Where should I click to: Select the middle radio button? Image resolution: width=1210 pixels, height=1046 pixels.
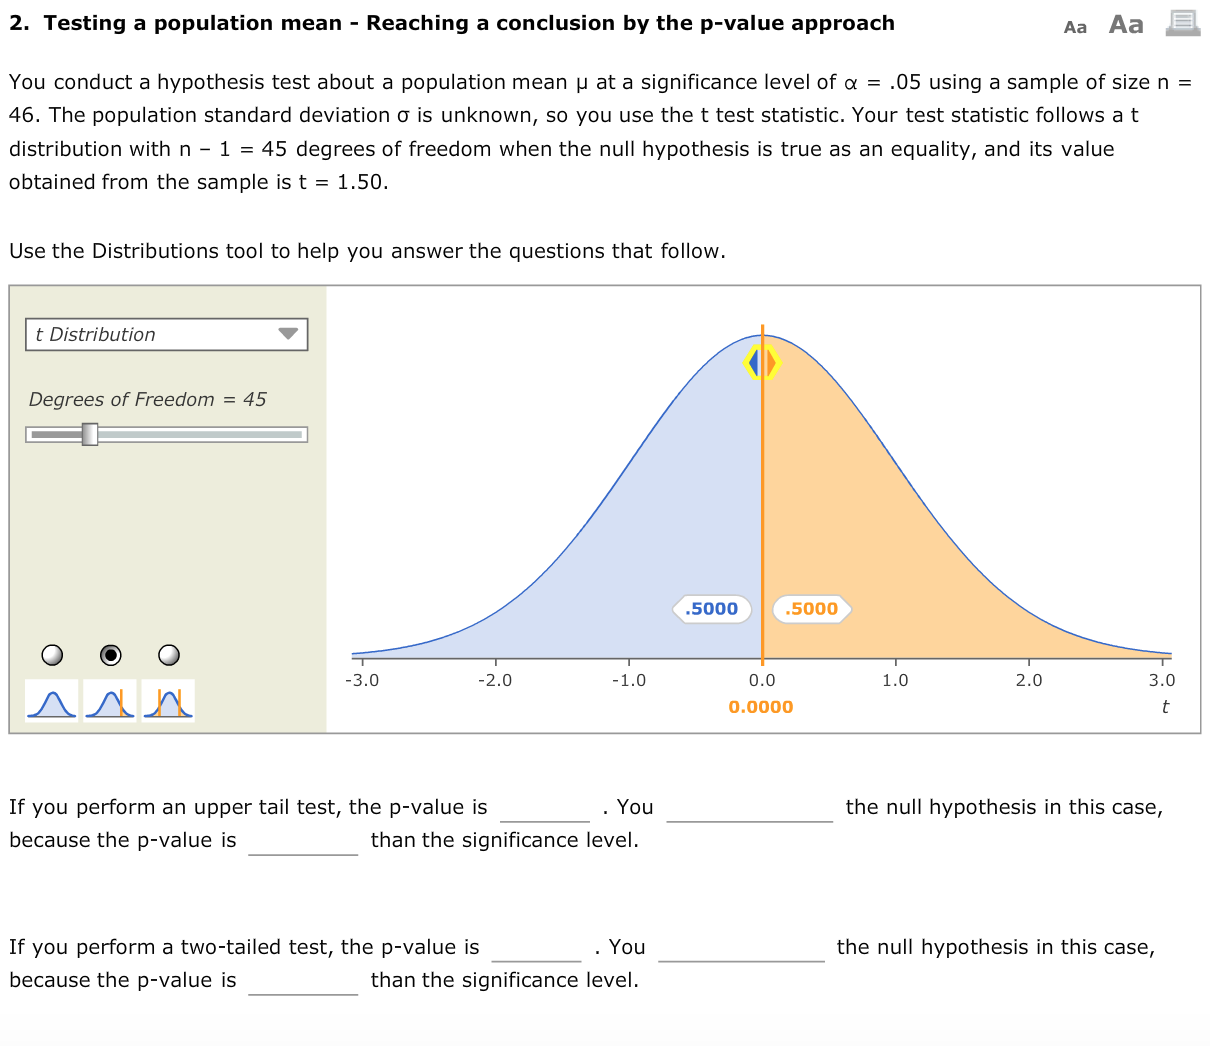click(x=110, y=655)
